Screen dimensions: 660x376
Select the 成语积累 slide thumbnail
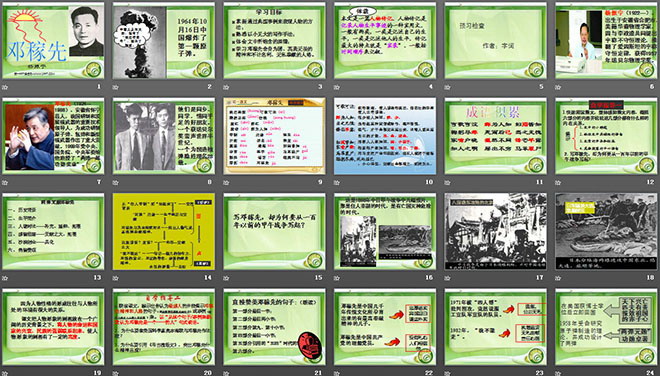(x=496, y=136)
